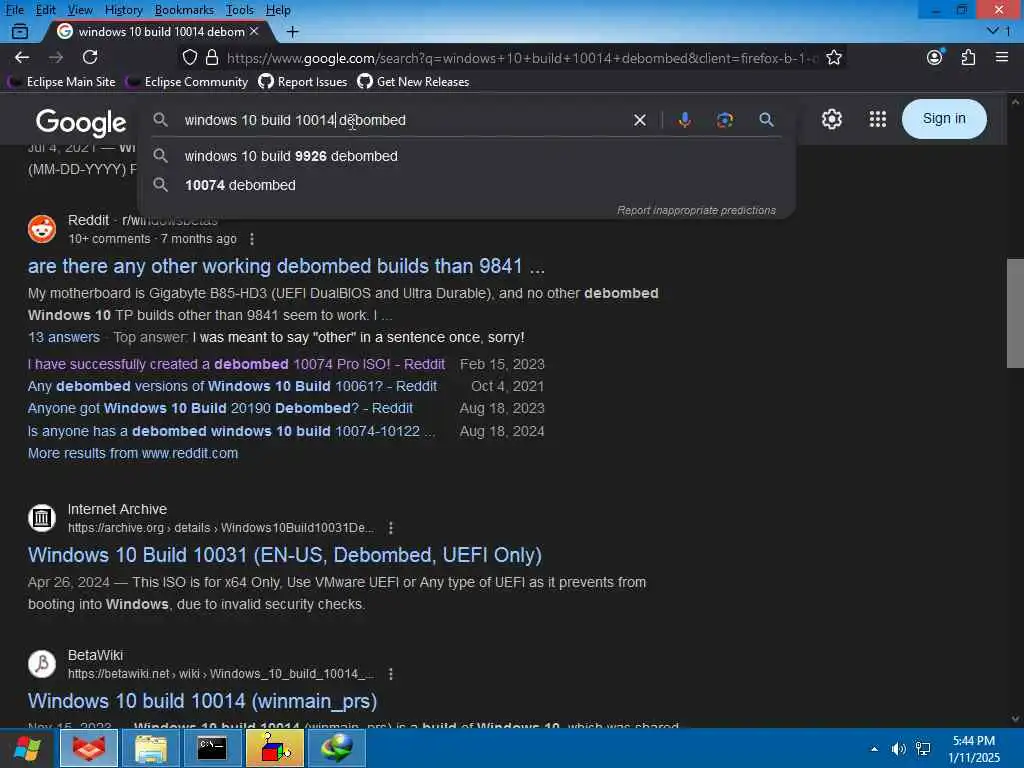Open debombed 10074 Pro ISO Reddit link
Screen dimensions: 1024x768
[x=236, y=364]
